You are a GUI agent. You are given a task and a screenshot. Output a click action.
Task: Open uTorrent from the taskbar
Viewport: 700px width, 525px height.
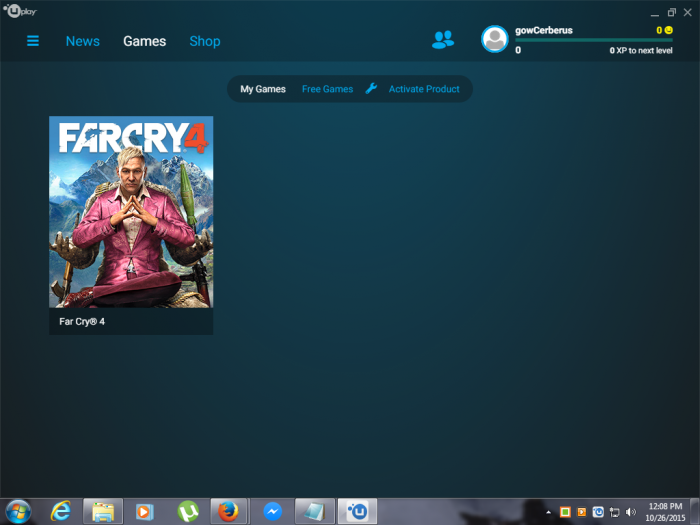(188, 512)
